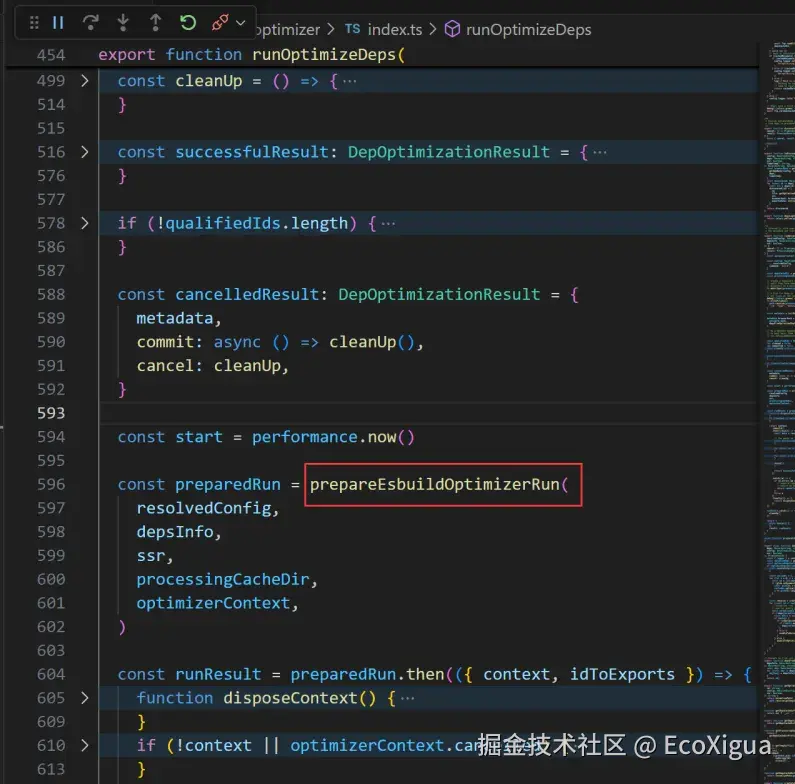Click metadata property on line 589

coord(174,318)
